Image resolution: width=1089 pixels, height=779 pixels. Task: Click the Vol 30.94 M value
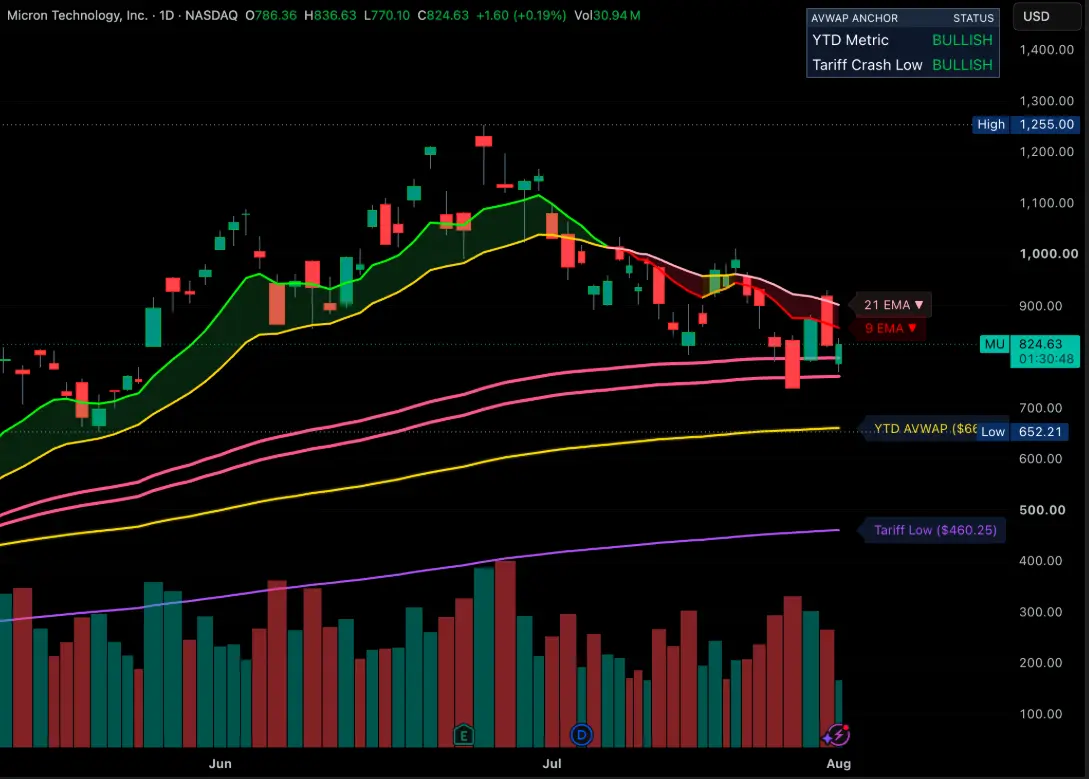click(x=607, y=15)
